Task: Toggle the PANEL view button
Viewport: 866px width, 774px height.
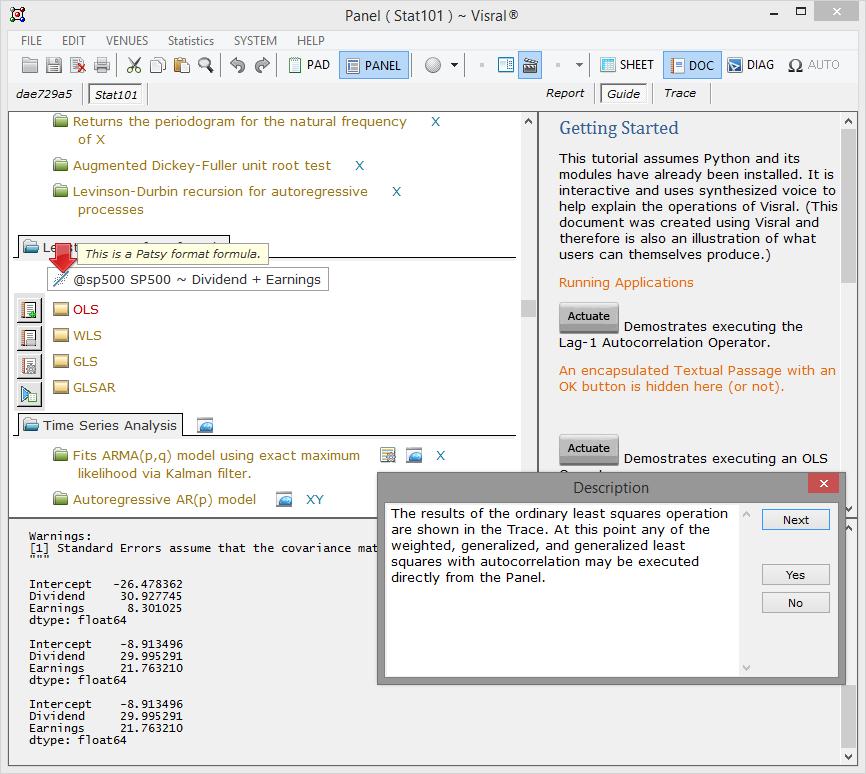Action: [372, 65]
